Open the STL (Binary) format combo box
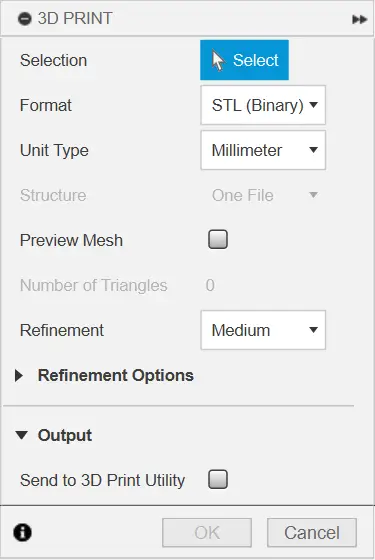 [x=263, y=105]
